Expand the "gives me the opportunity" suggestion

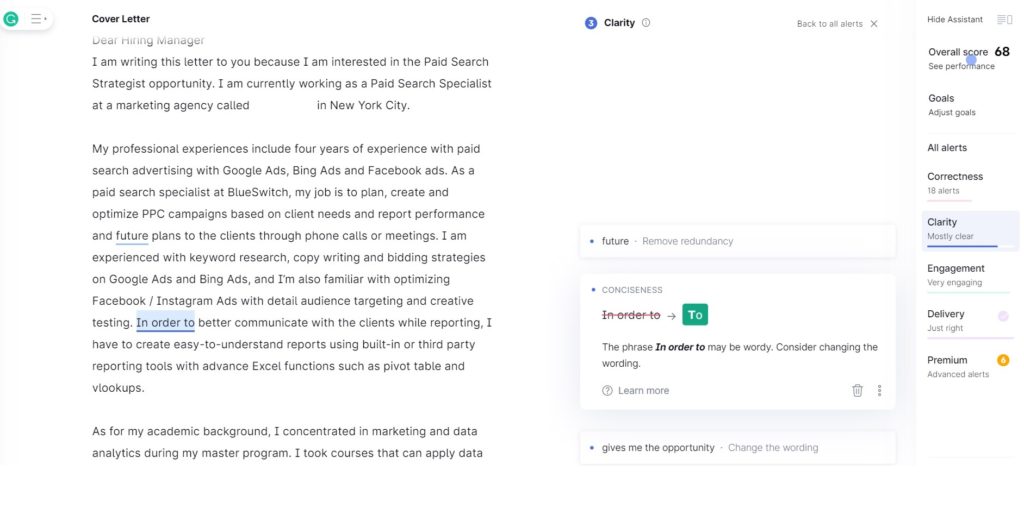pyautogui.click(x=737, y=448)
